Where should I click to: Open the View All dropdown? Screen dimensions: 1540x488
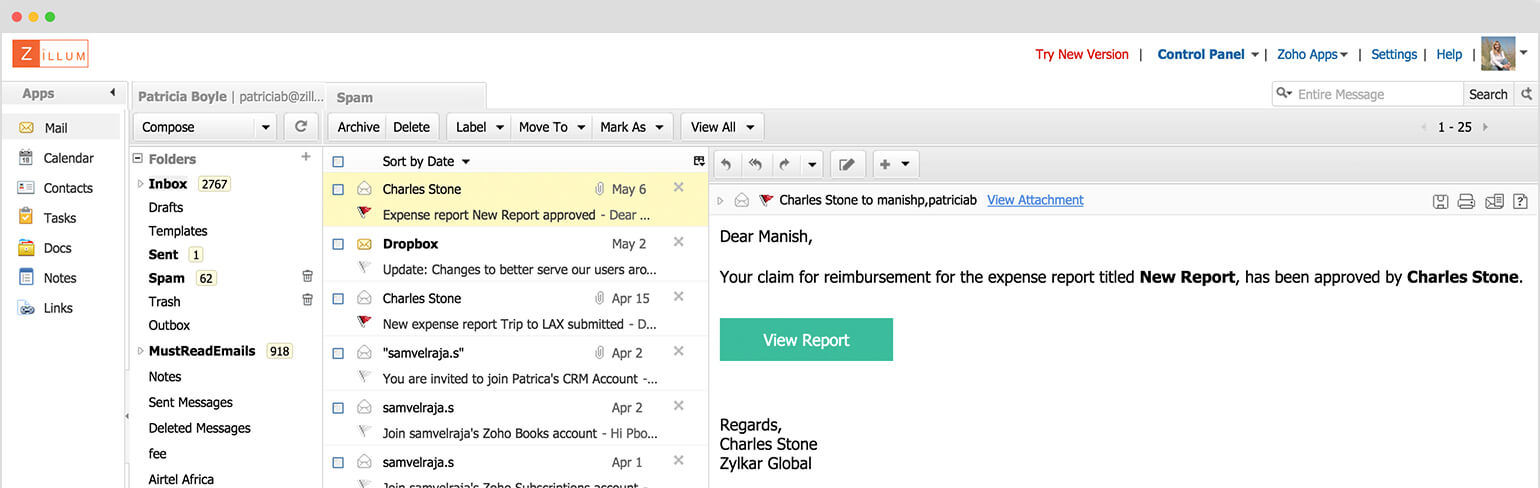722,127
